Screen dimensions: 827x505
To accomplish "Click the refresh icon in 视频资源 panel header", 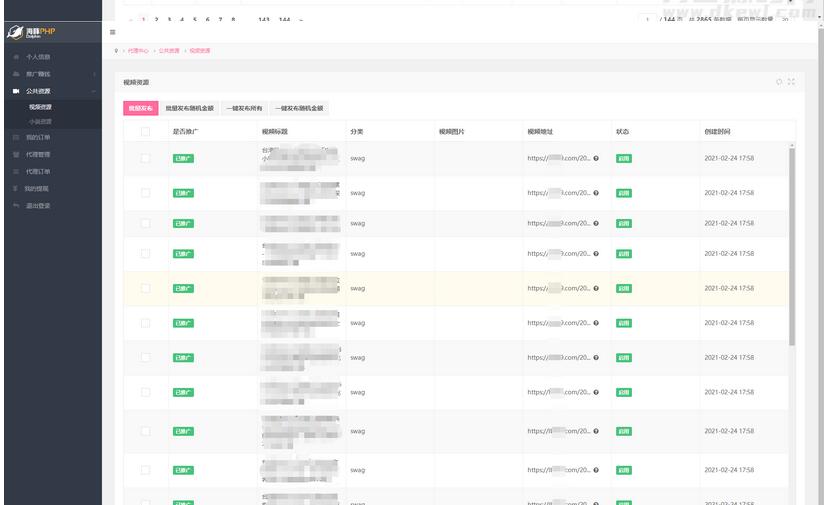I will (779, 82).
